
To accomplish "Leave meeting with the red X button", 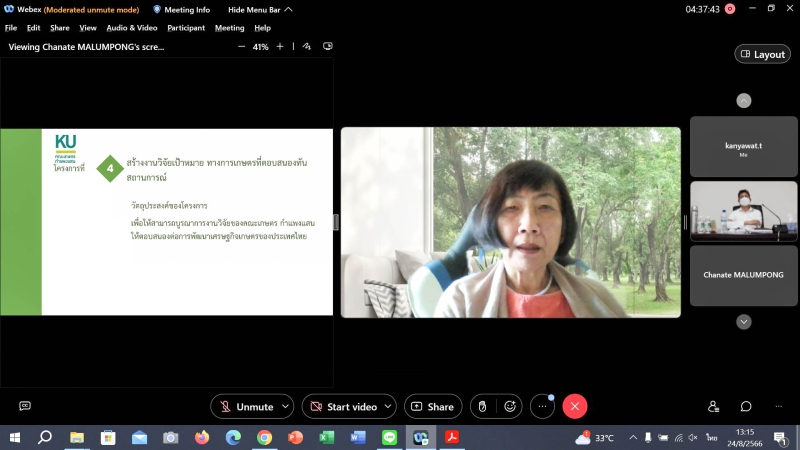I will pos(574,407).
